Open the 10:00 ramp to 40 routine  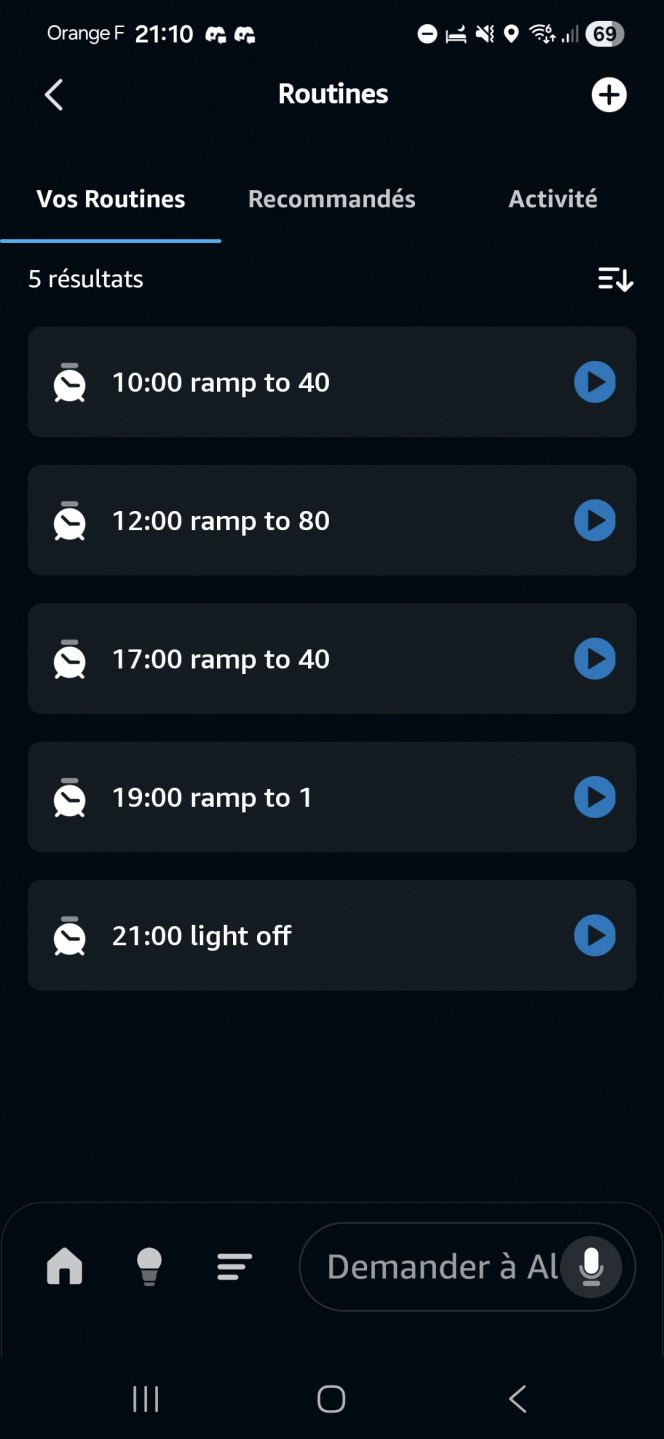pos(300,382)
